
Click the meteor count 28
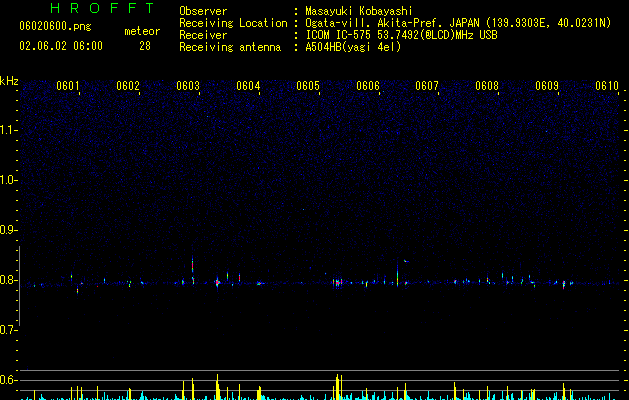click(145, 46)
